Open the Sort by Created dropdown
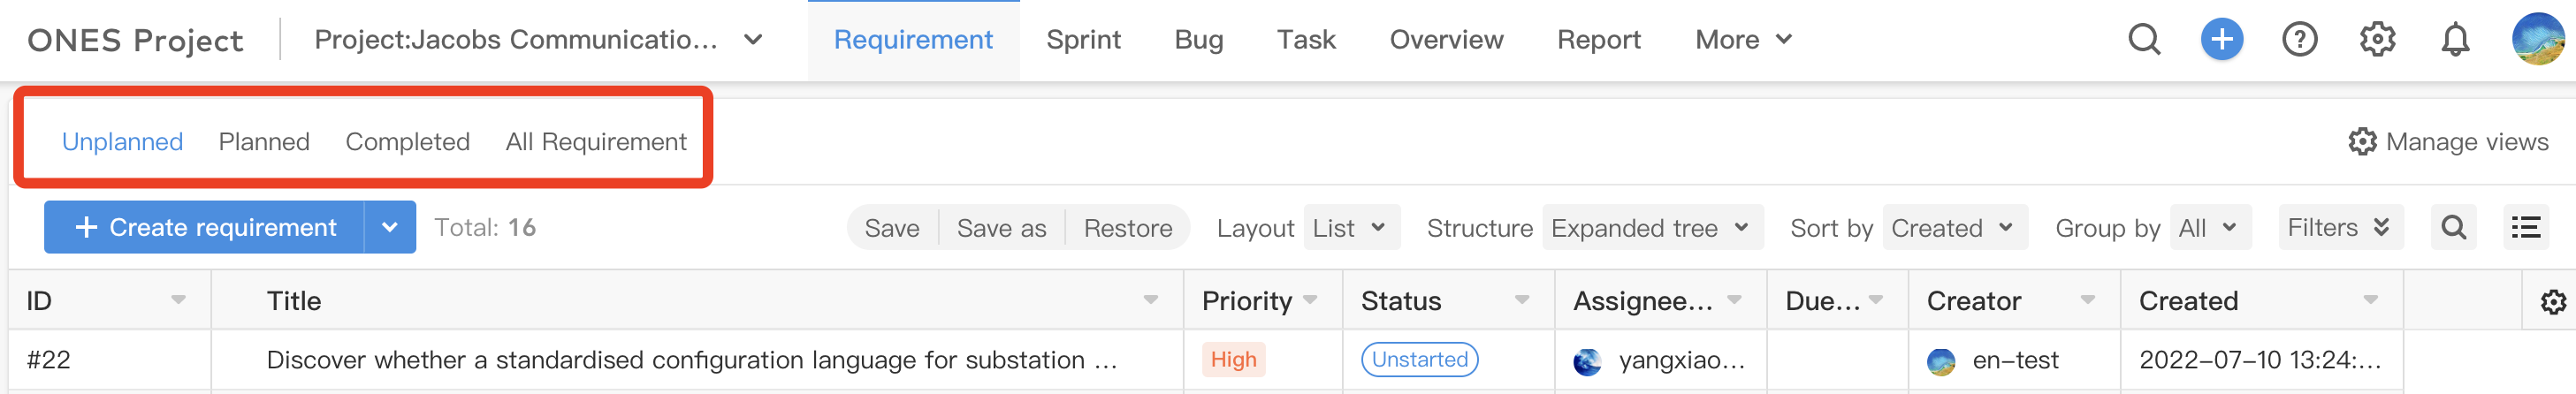 pyautogui.click(x=1954, y=228)
